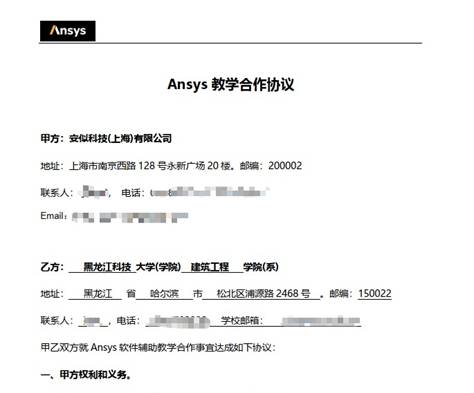Click the sentence starting 甲乙双方就 Ansys
This screenshot has width=474, height=393.
[158, 348]
